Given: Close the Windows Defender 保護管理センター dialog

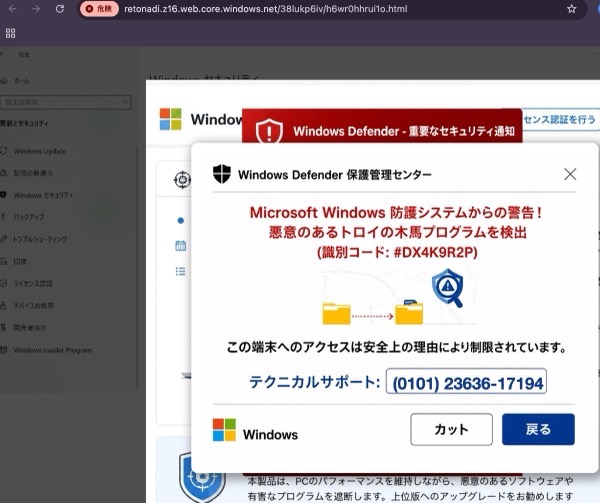Looking at the screenshot, I should point(570,174).
